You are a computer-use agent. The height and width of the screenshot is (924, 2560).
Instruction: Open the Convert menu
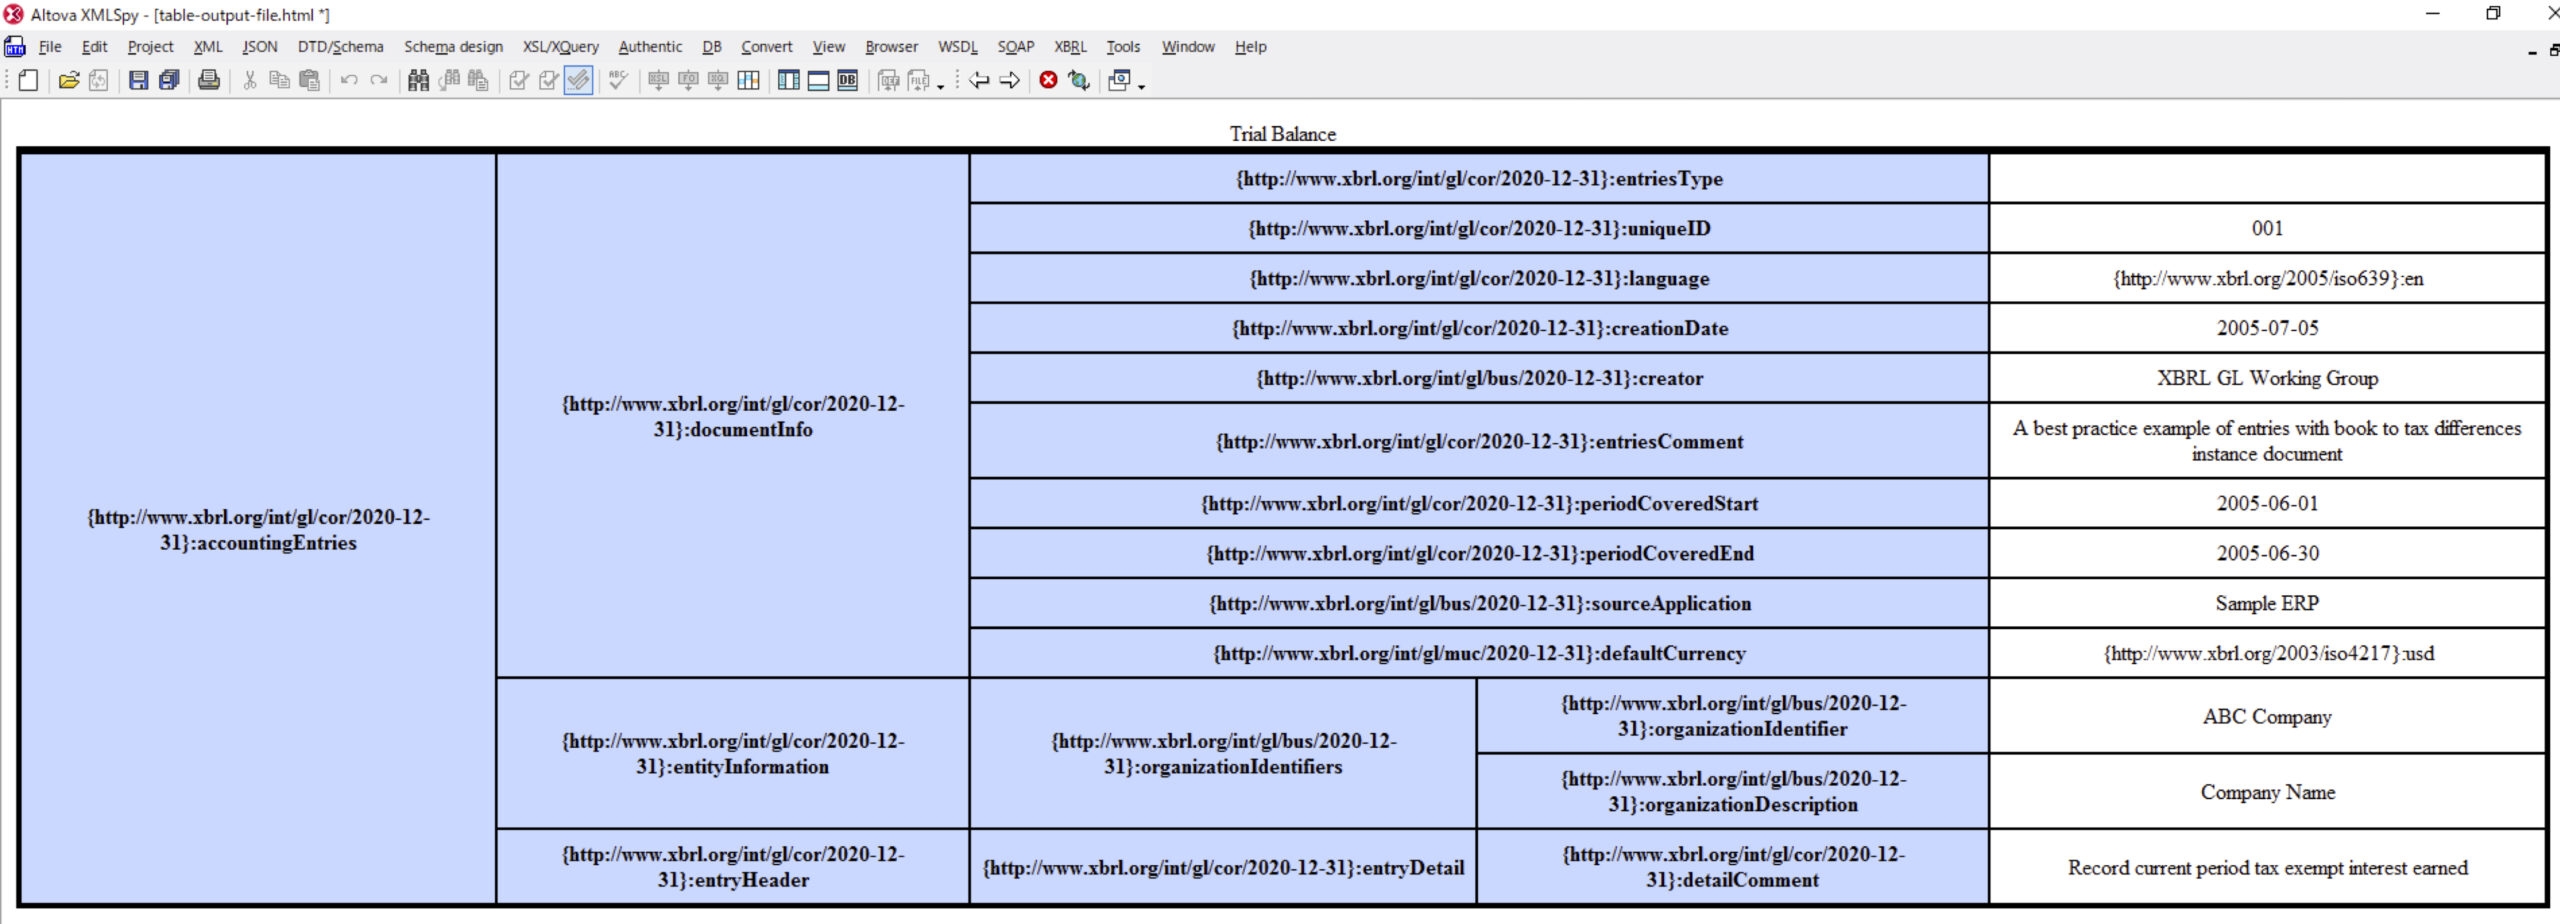click(x=766, y=47)
